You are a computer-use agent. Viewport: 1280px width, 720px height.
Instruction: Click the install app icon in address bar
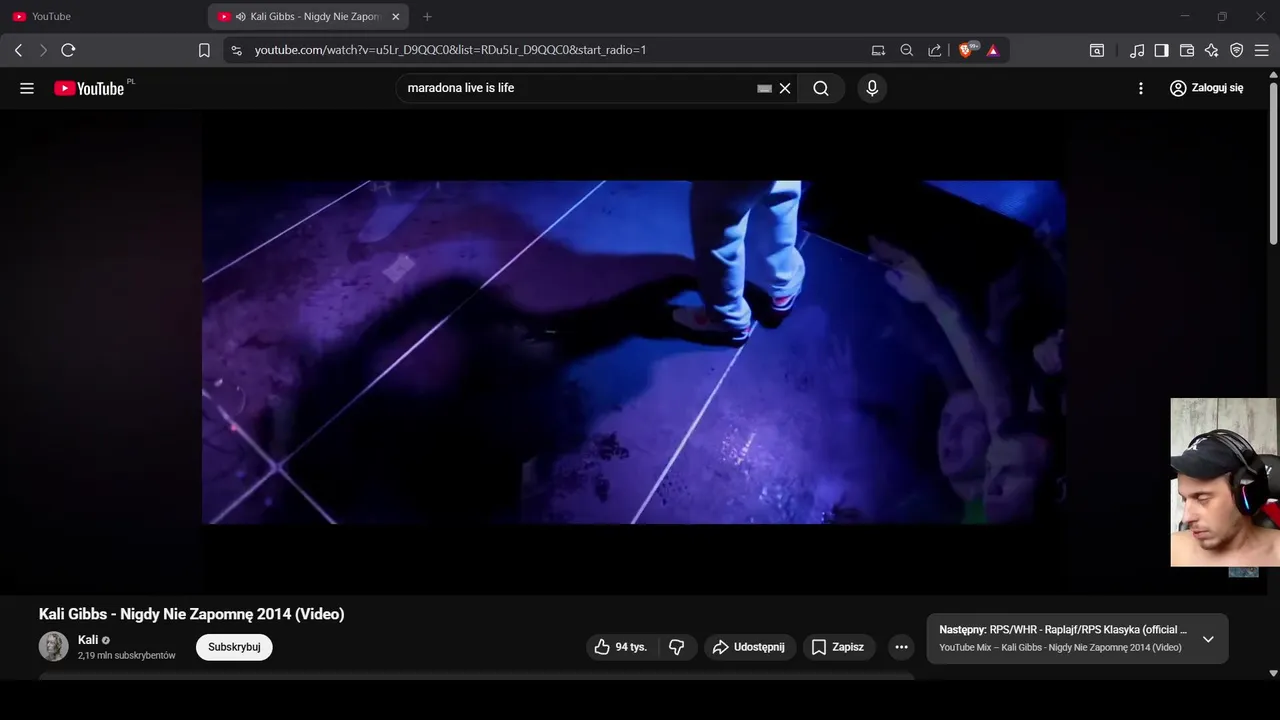[x=878, y=50]
